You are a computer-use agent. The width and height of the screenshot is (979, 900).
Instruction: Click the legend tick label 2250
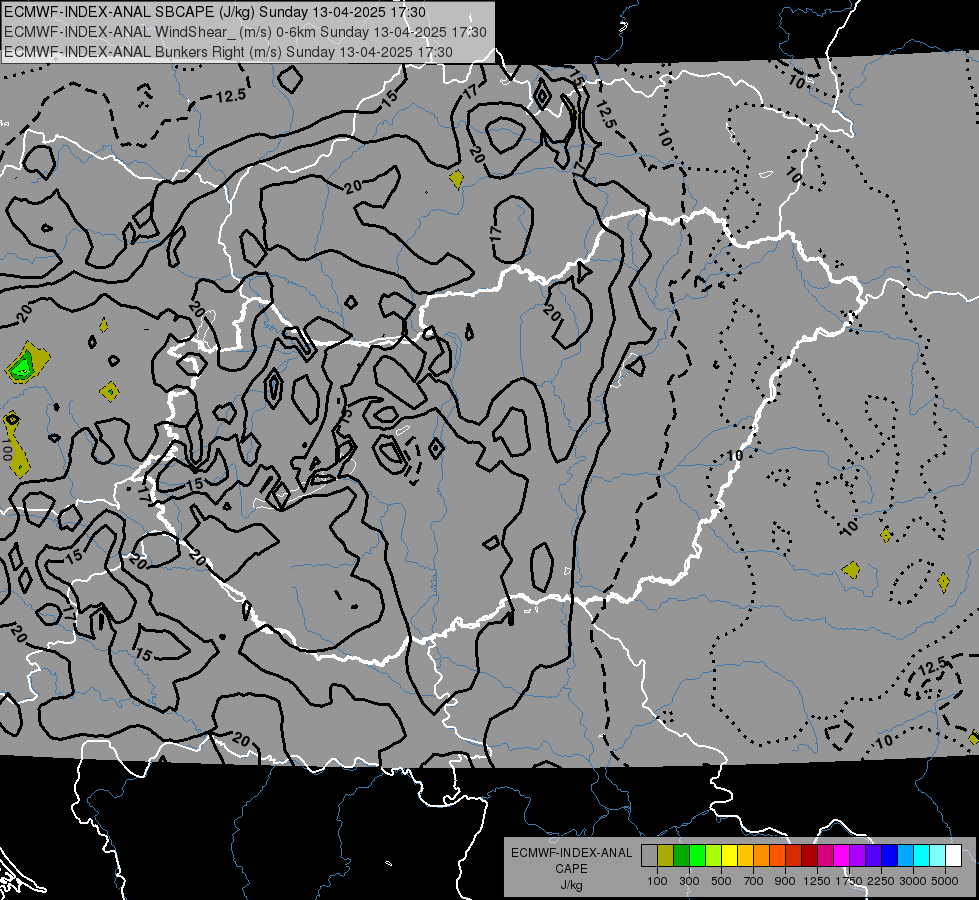[881, 881]
